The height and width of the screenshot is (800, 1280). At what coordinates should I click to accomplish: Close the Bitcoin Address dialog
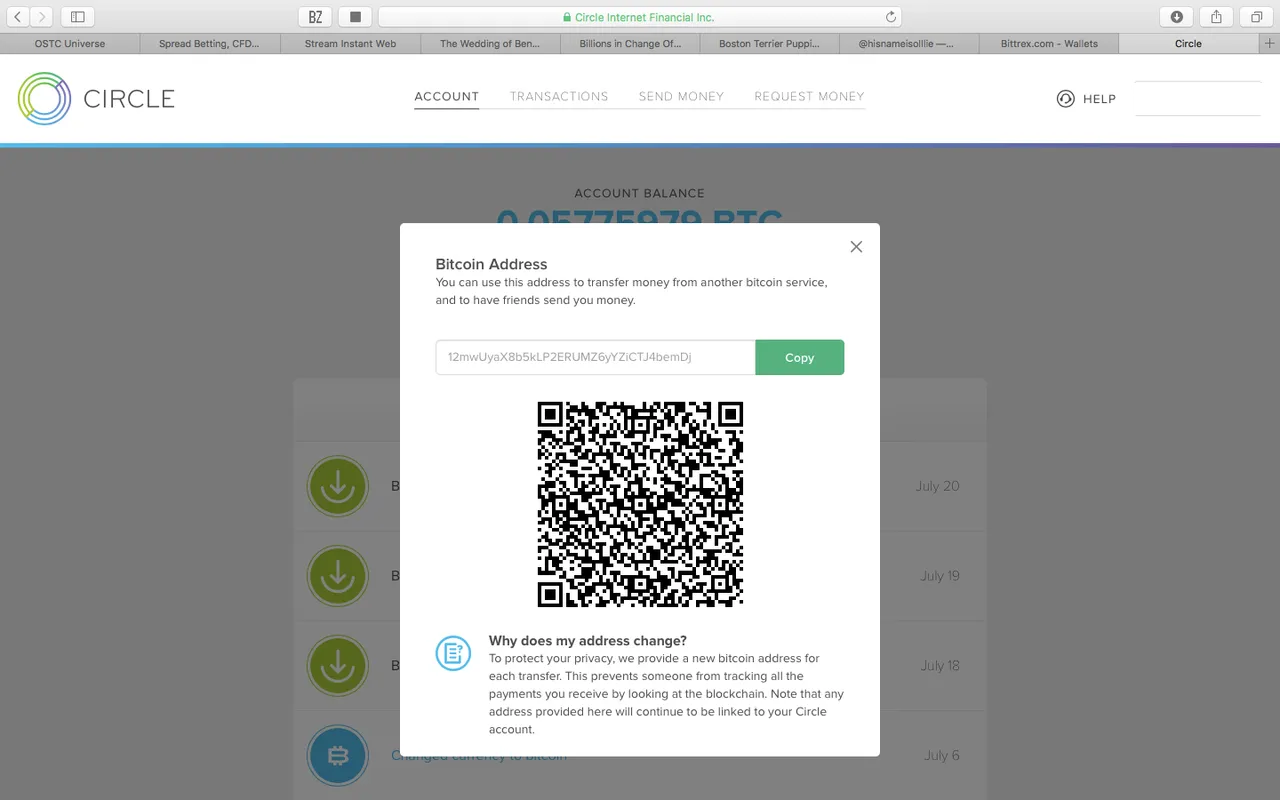[x=856, y=247]
